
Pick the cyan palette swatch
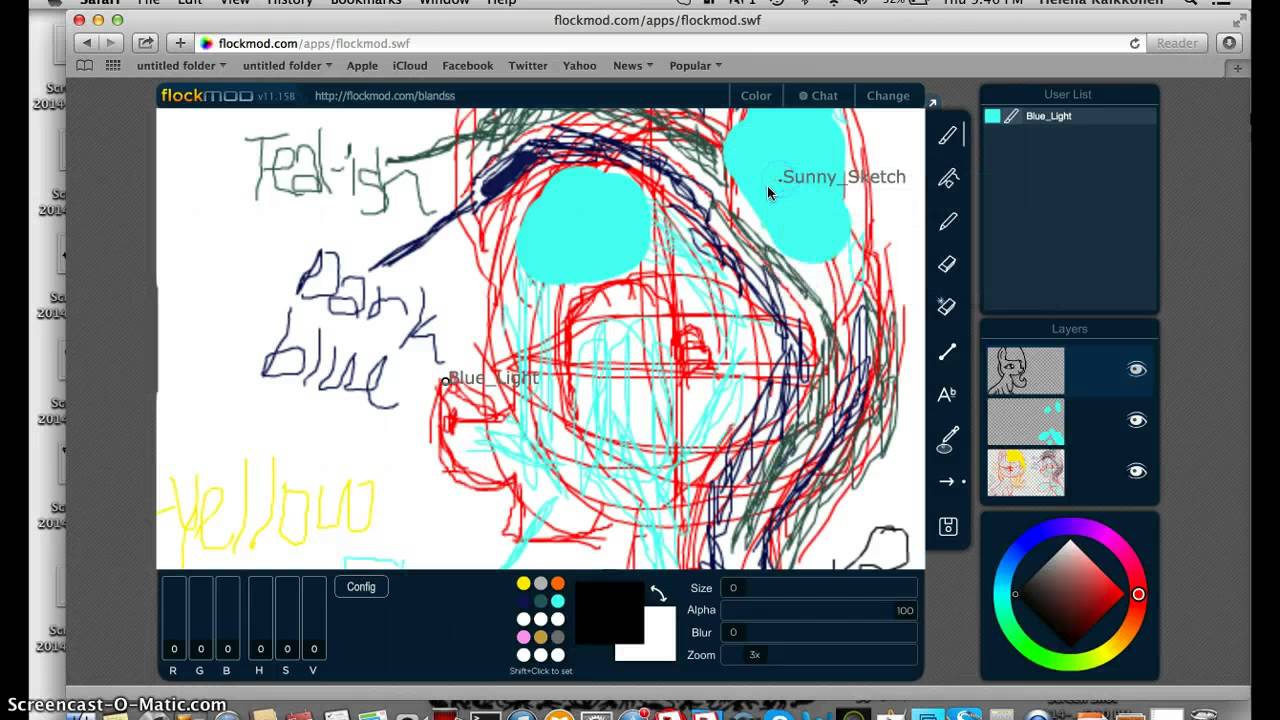pyautogui.click(x=558, y=601)
